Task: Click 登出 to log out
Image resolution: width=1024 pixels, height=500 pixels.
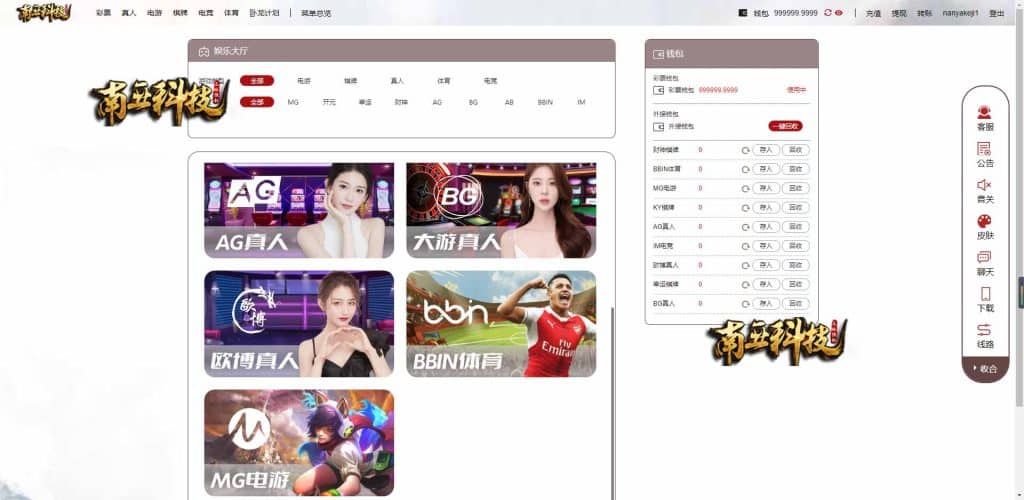Action: [x=997, y=13]
